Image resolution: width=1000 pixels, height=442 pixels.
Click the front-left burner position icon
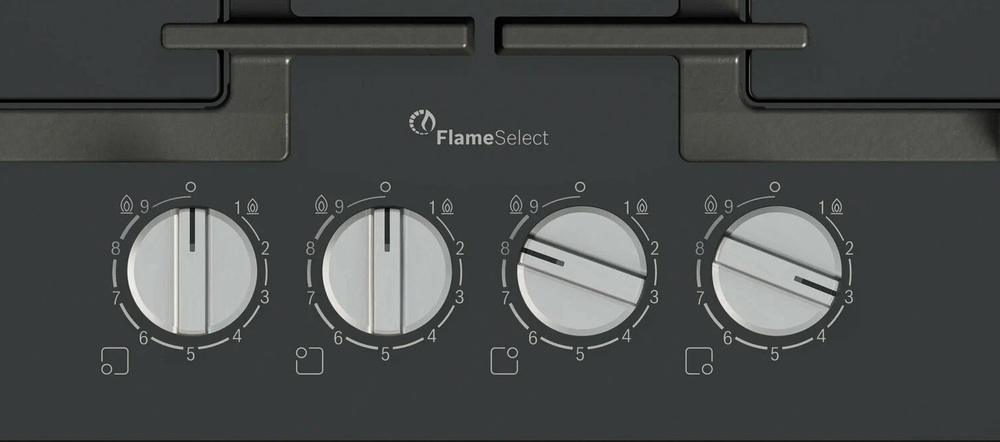(x=115, y=361)
